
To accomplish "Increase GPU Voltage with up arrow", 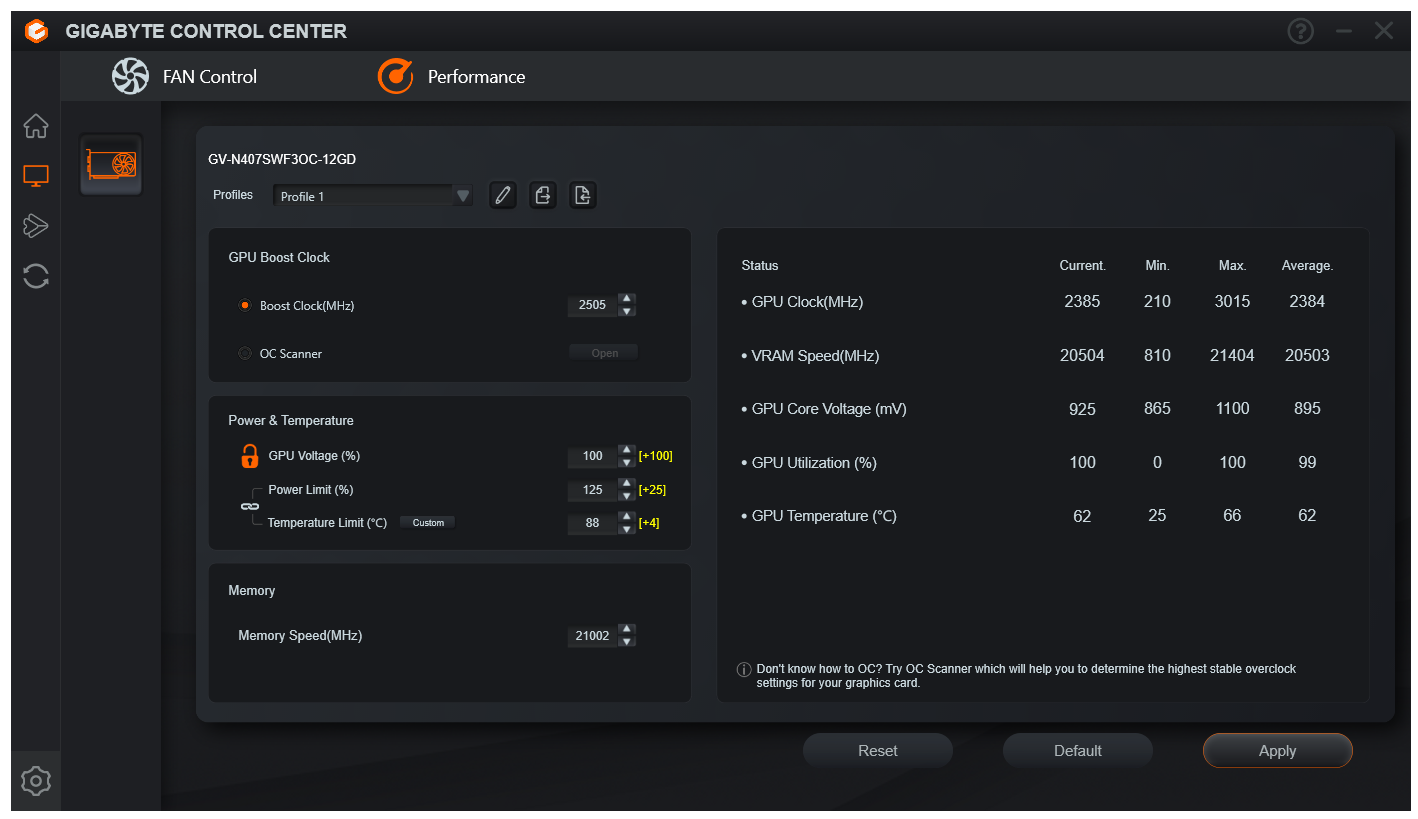I will tap(627, 450).
